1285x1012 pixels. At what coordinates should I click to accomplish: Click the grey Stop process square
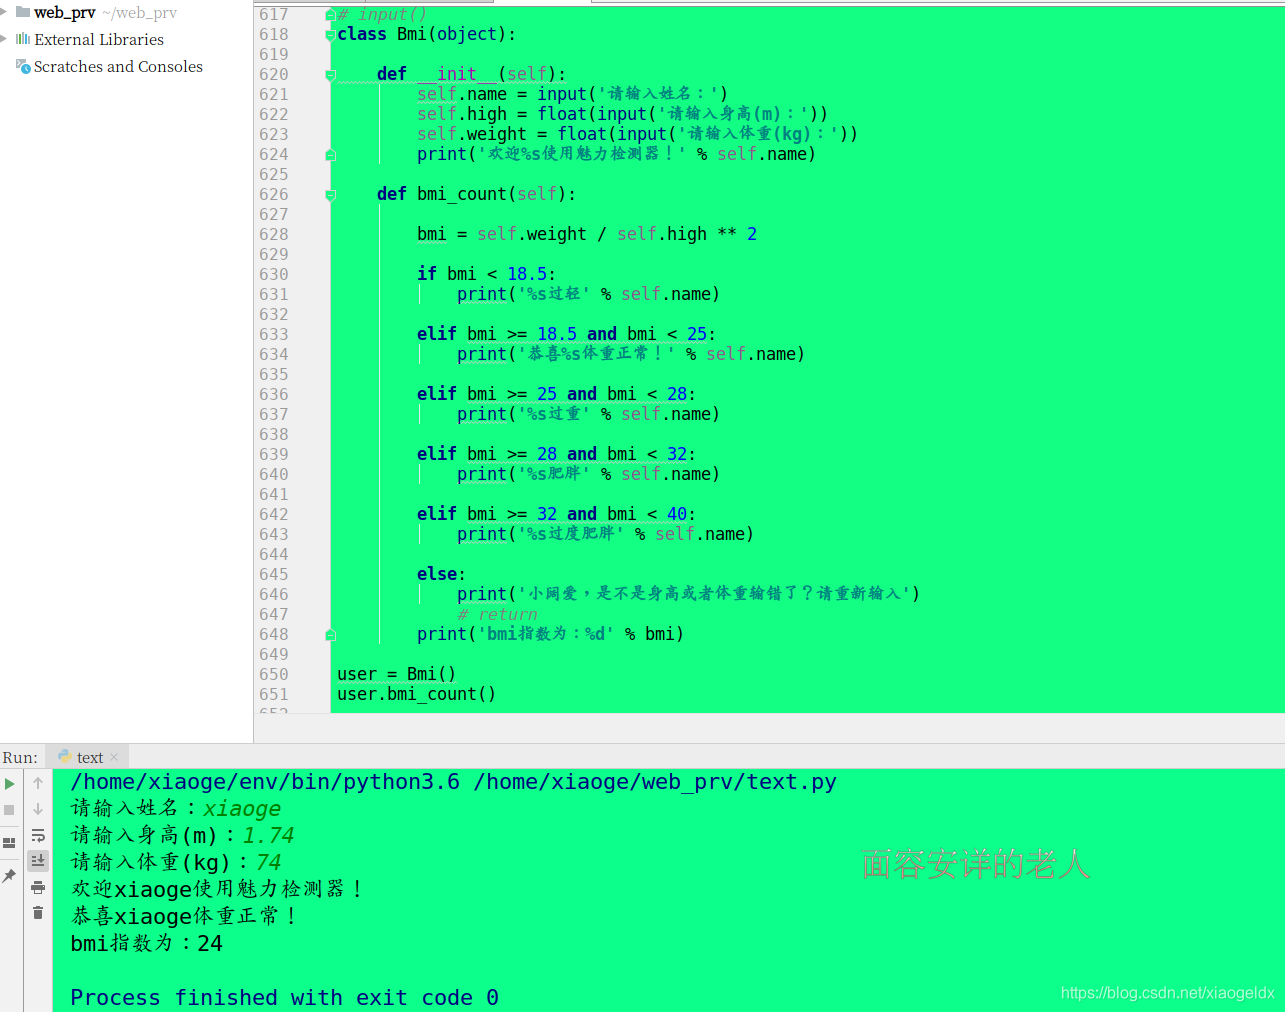tap(9, 810)
